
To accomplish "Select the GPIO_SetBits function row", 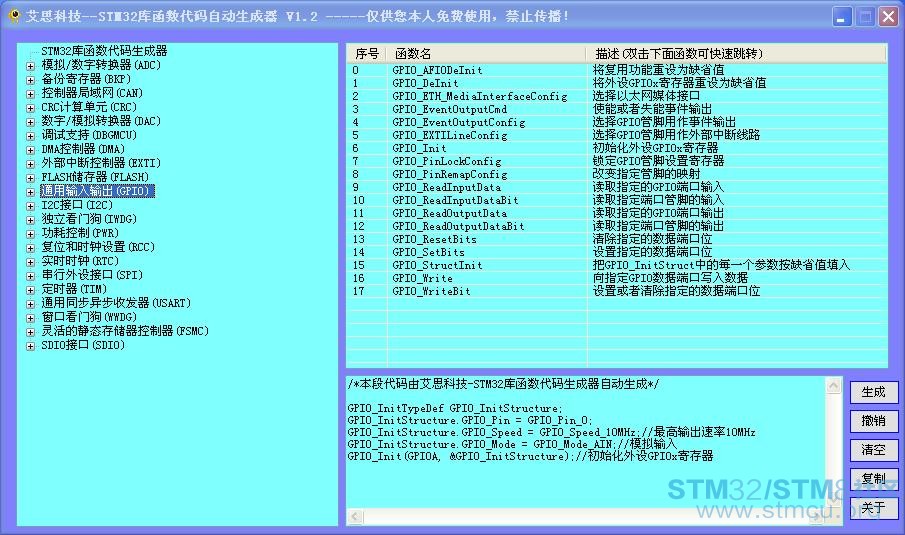I will 616,252.
